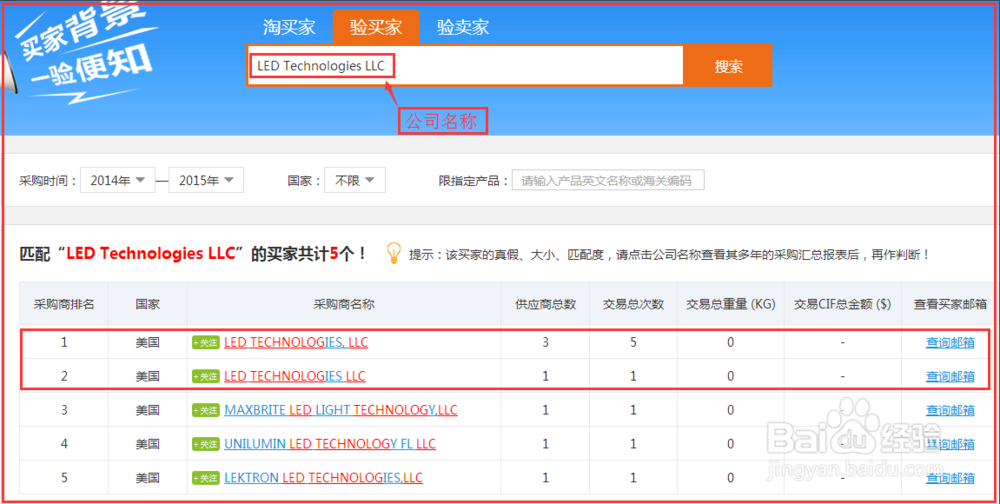The height and width of the screenshot is (504, 1000).
Task: Open the rank 2 LED TECHNOLOGIES LLC link
Action: [295, 376]
